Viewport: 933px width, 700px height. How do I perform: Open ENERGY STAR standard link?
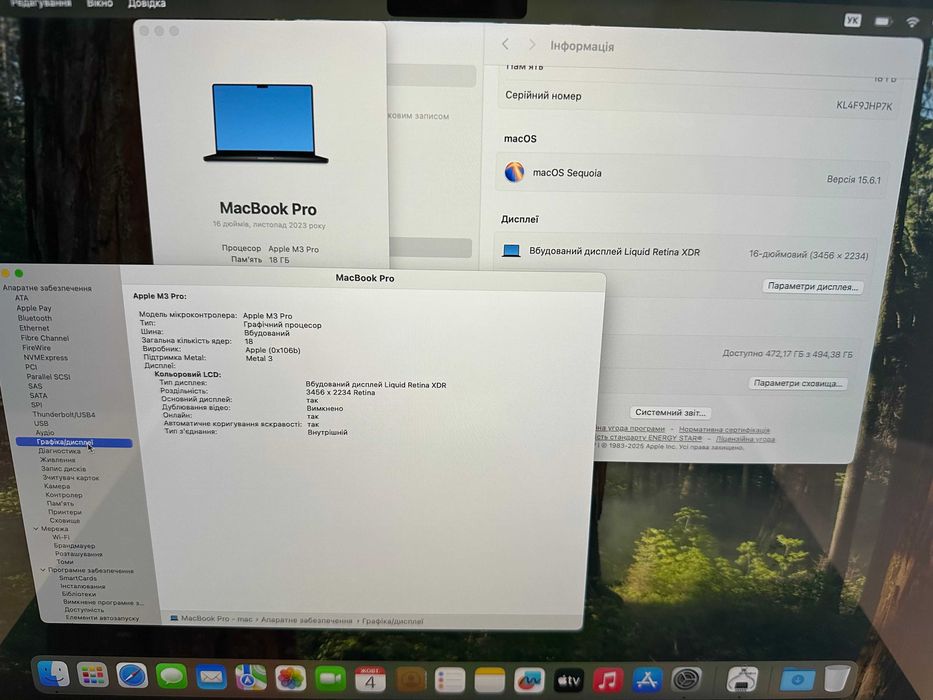647,438
